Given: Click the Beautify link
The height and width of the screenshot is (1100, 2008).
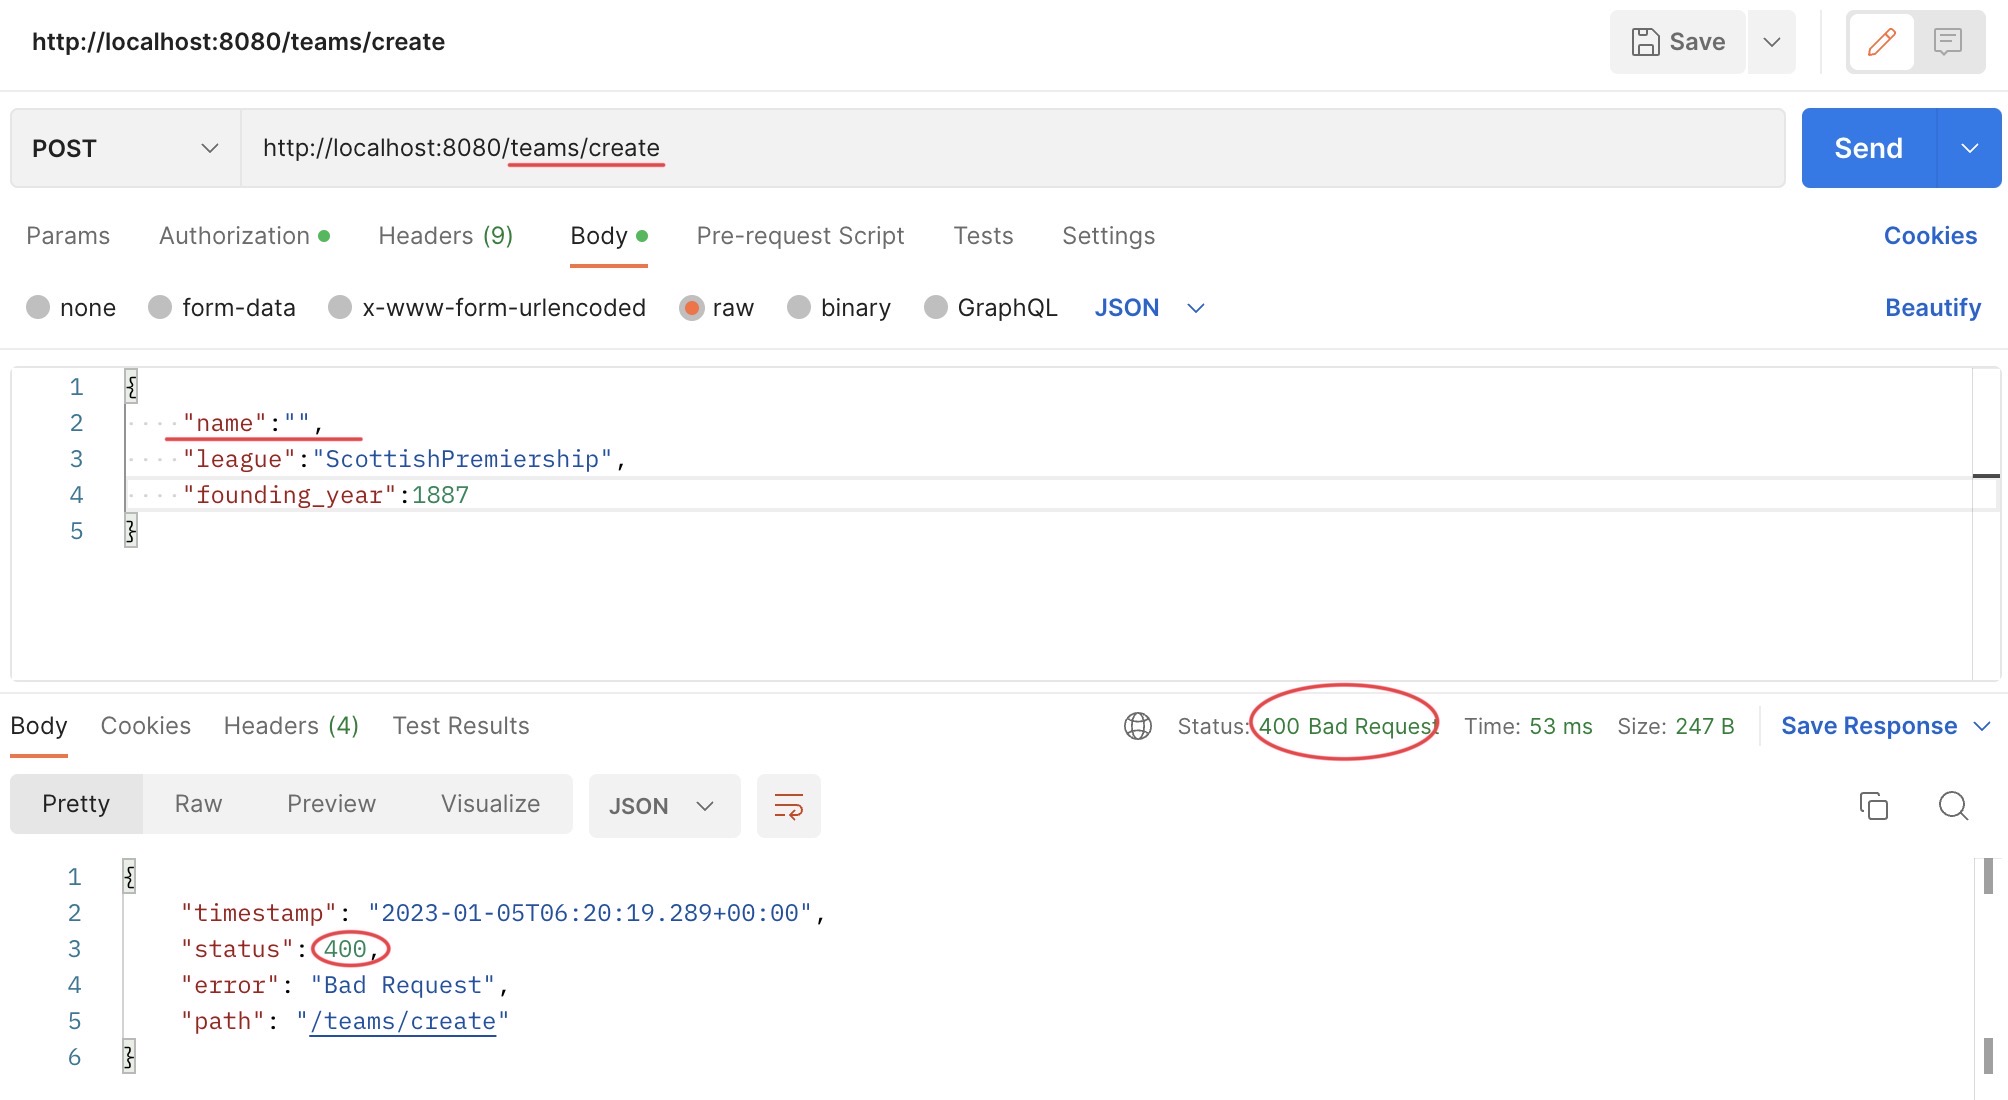Looking at the screenshot, I should [x=1932, y=308].
